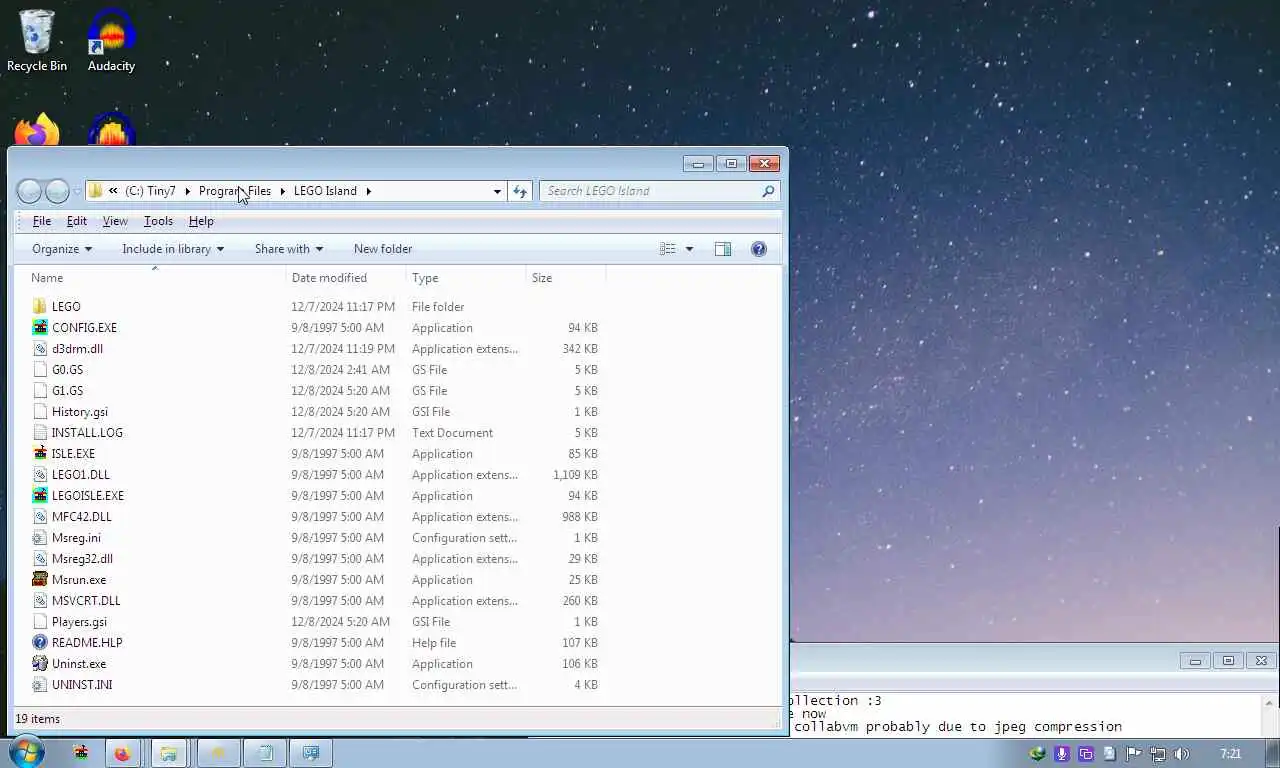
Task: Select the Players.gsi file name
Action: pos(79,622)
